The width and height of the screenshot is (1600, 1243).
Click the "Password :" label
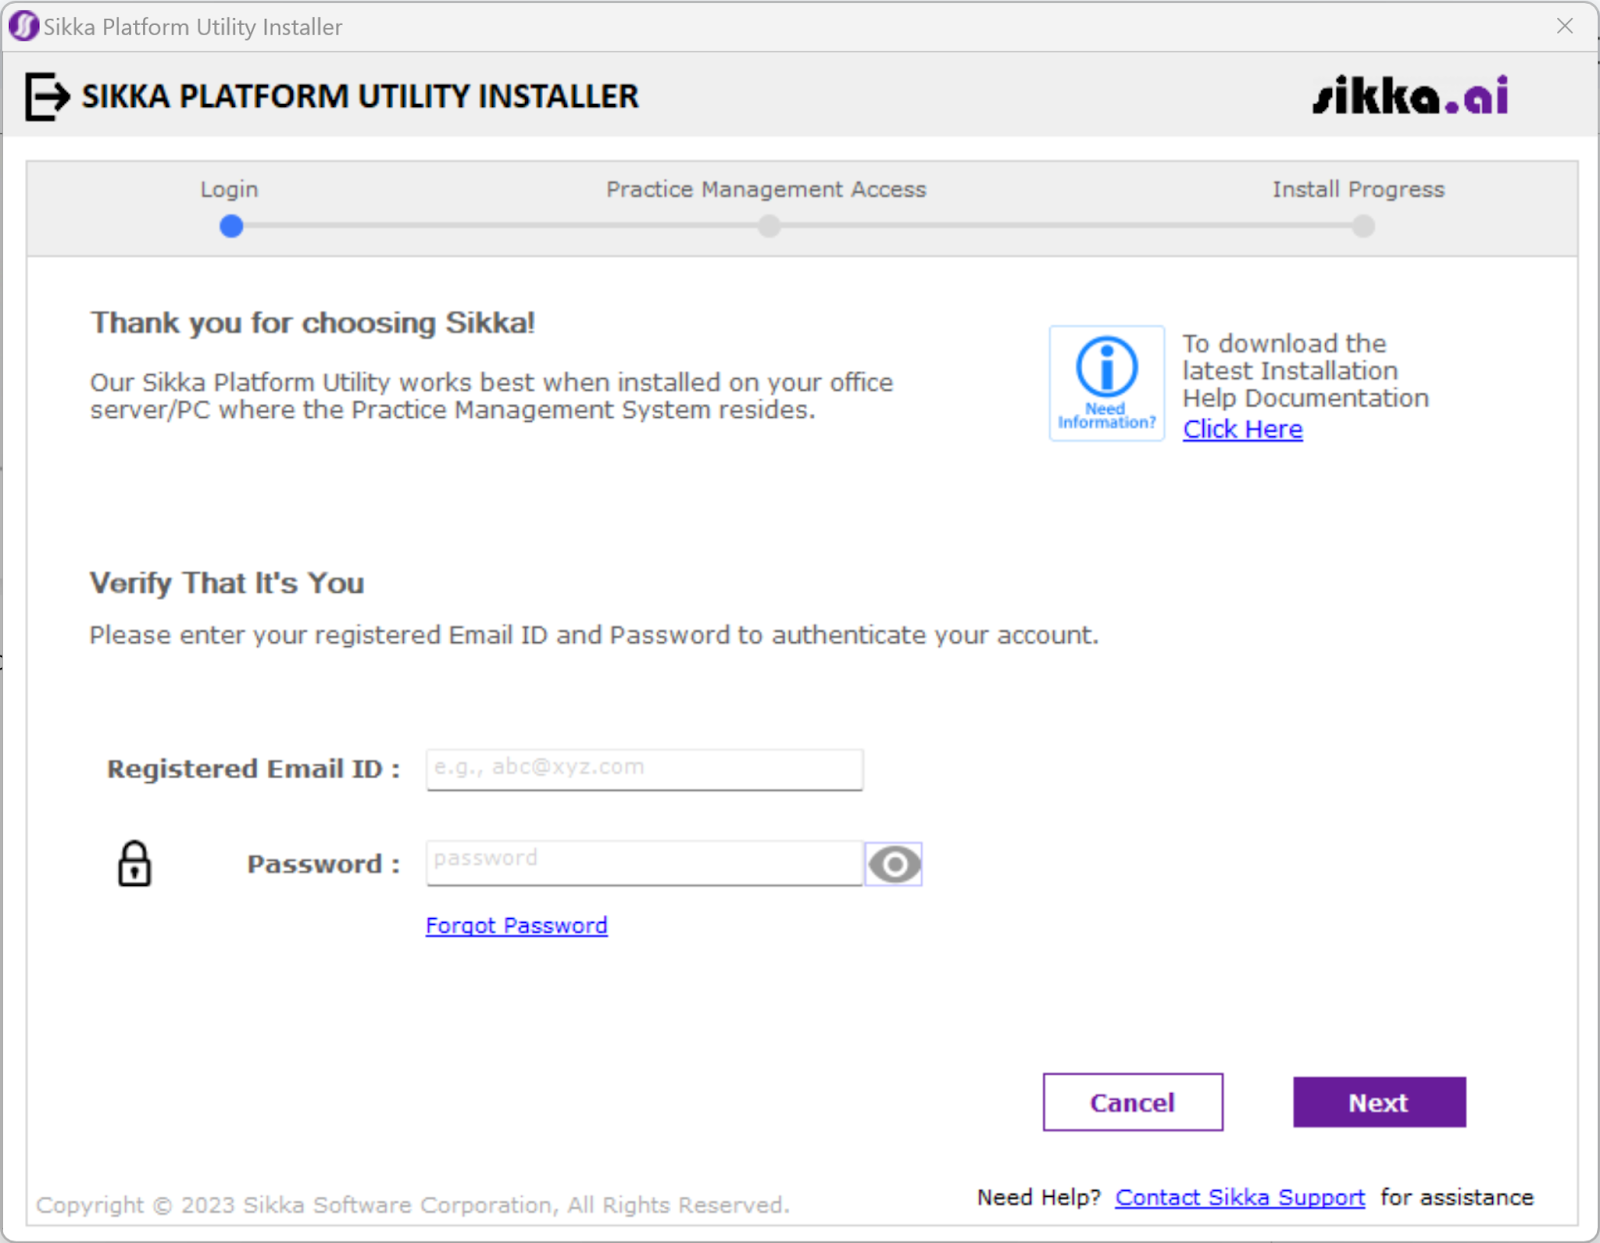click(324, 864)
